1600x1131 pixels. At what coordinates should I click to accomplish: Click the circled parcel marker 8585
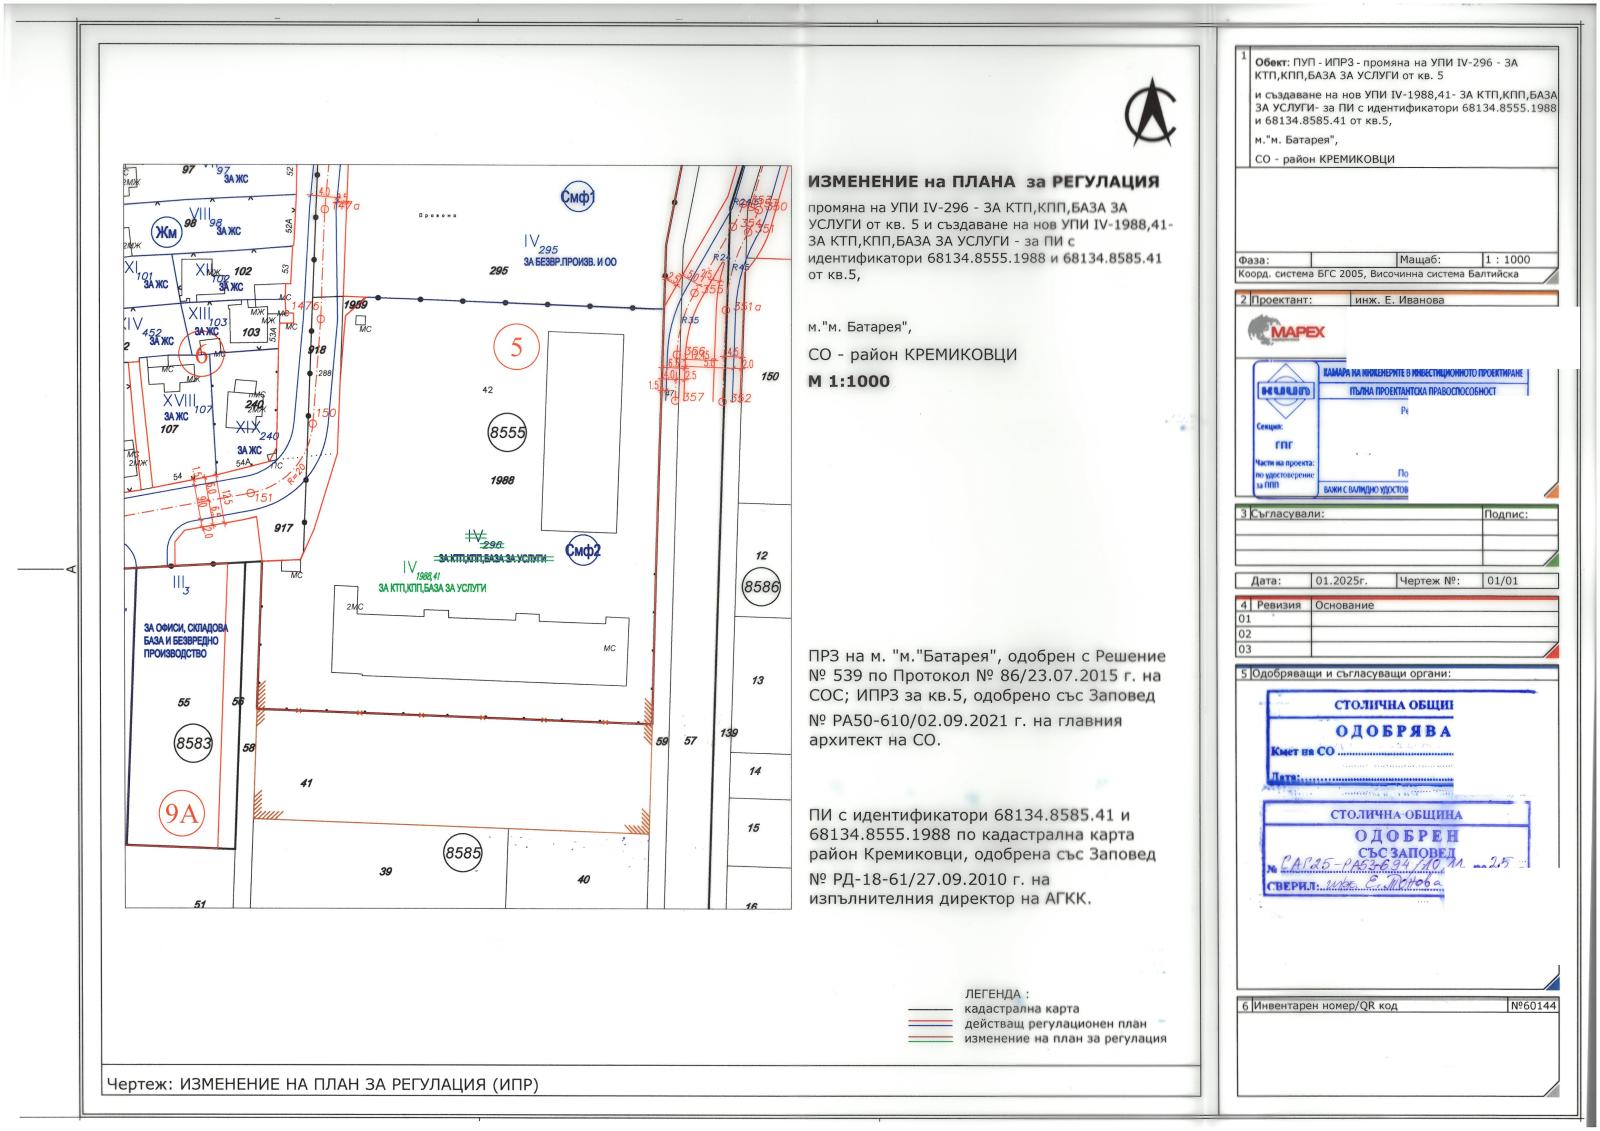pos(463,853)
